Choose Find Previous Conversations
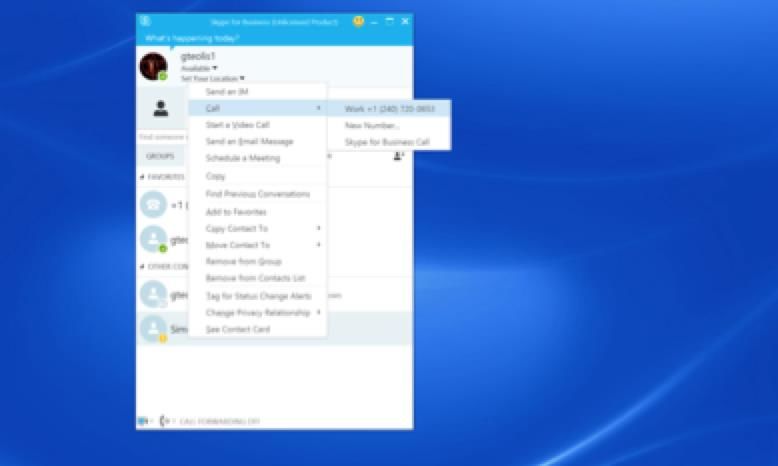The height and width of the screenshot is (466, 778). pos(258,194)
